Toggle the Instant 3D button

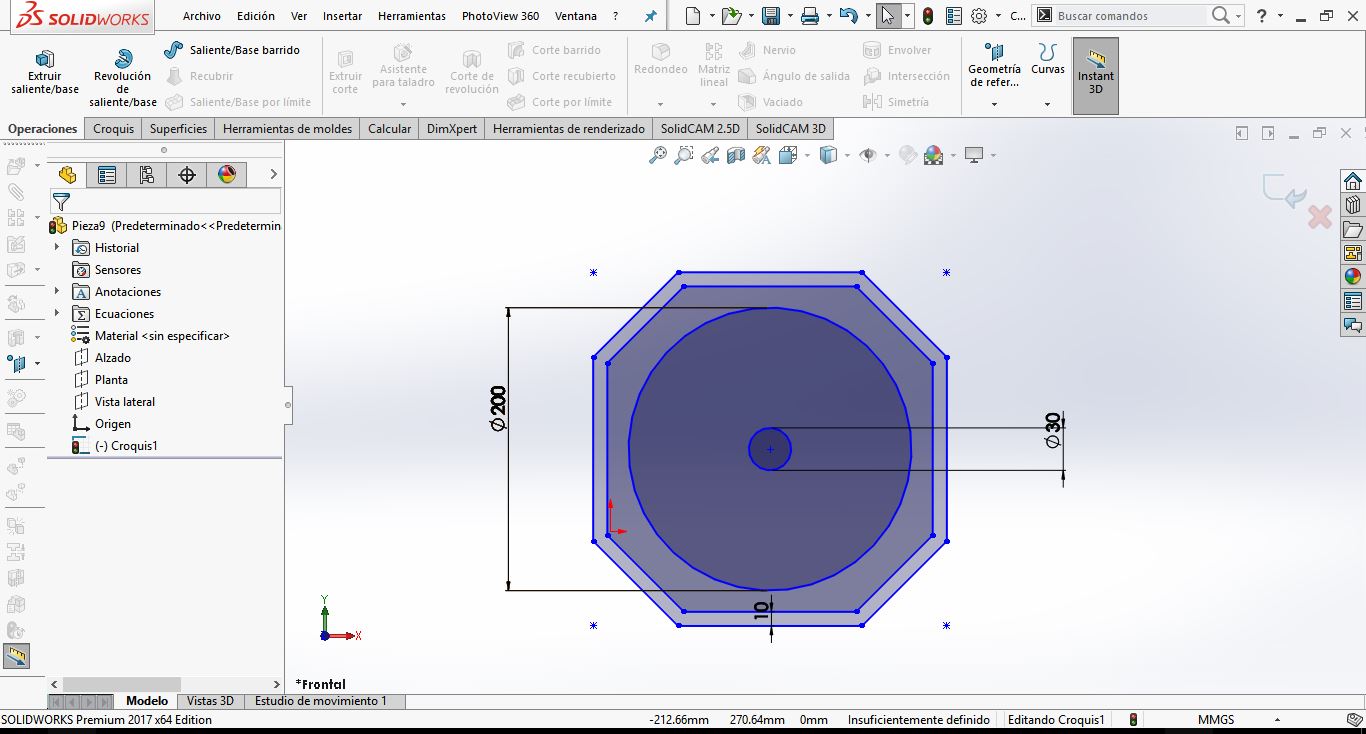pyautogui.click(x=1096, y=74)
